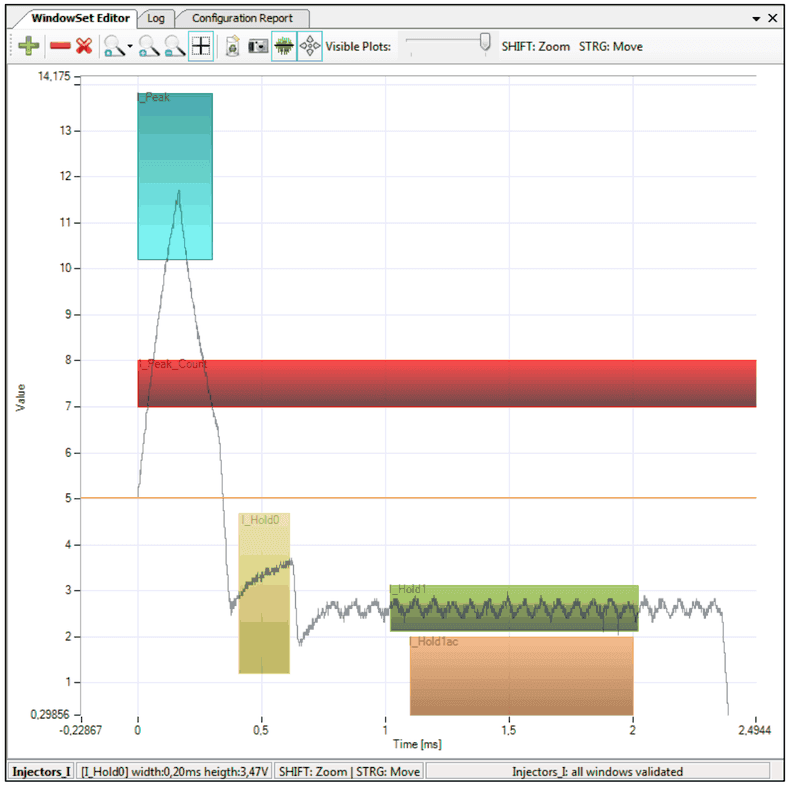Viewport: 788px width, 786px height.
Task: Select the I_Hold1 green window
Action: point(514,608)
